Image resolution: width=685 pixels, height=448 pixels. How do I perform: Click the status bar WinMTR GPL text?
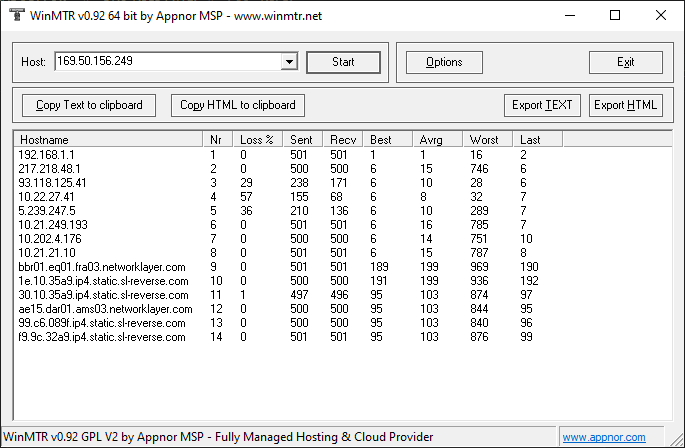click(218, 437)
